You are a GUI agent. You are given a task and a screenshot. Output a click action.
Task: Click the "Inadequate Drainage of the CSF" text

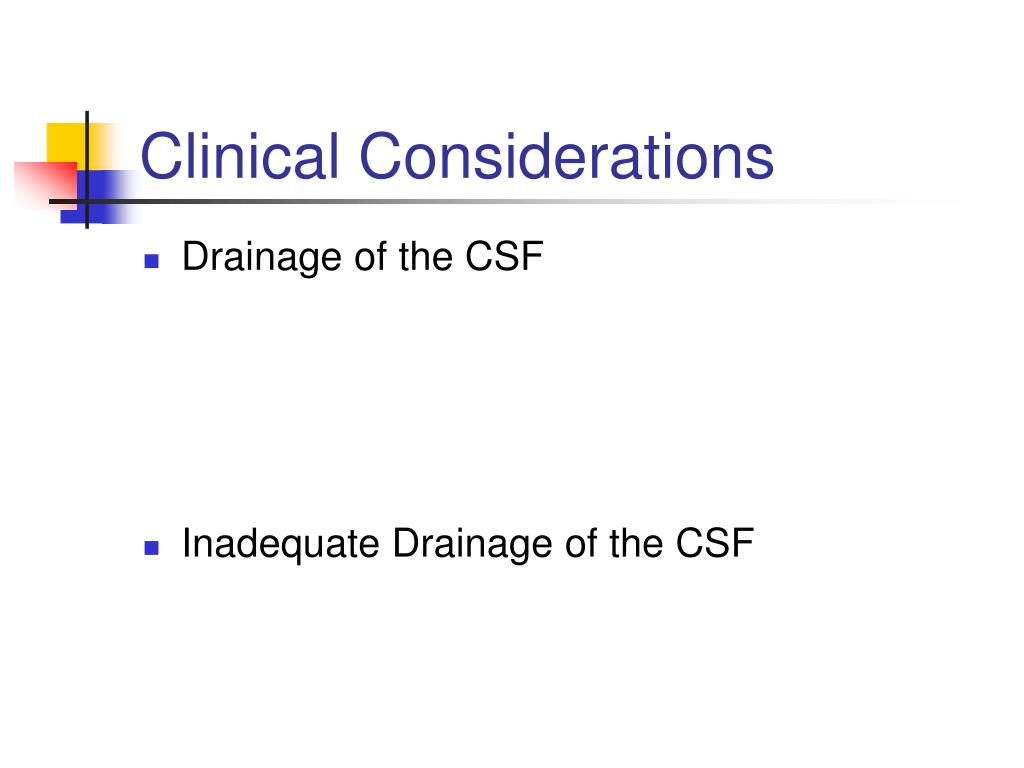(468, 543)
